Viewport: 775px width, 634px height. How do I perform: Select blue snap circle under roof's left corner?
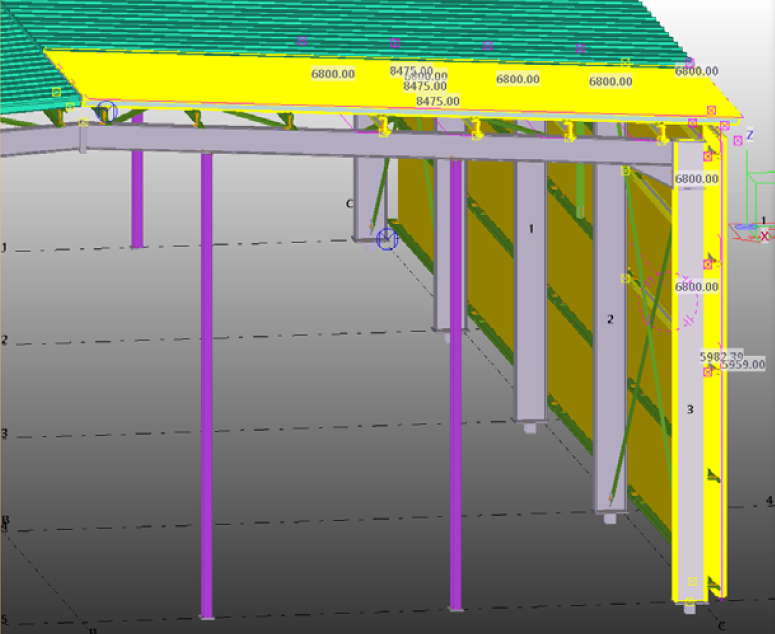tap(106, 111)
